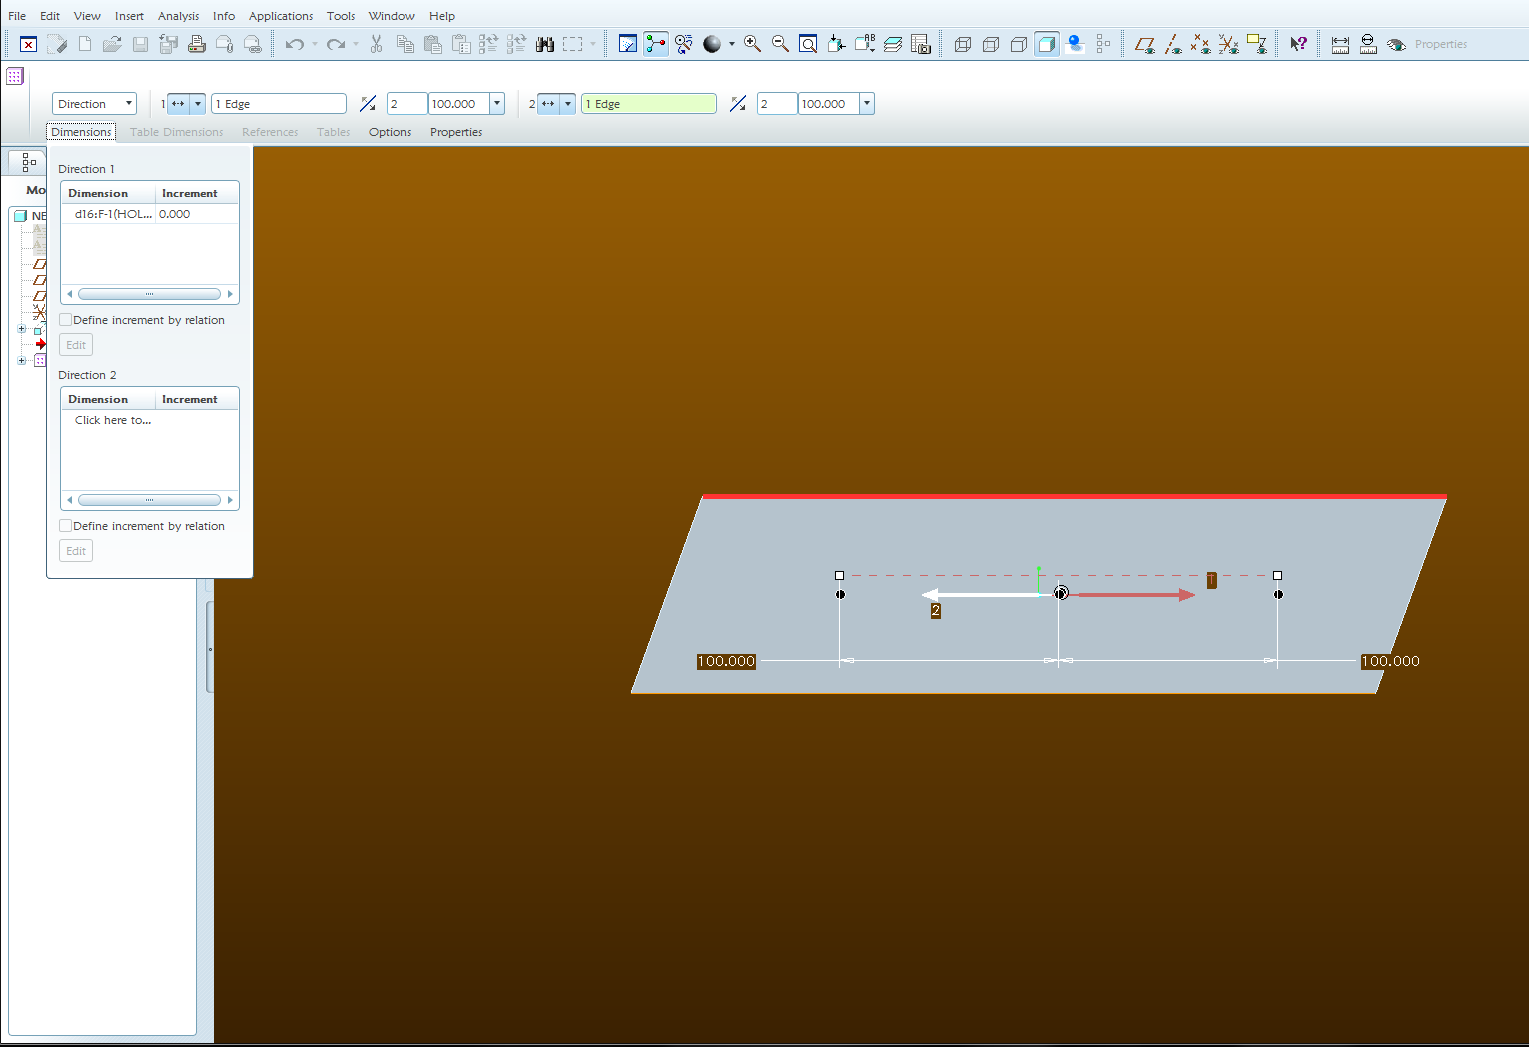Open the Applications menu
This screenshot has width=1529, height=1047.
coord(281,16)
